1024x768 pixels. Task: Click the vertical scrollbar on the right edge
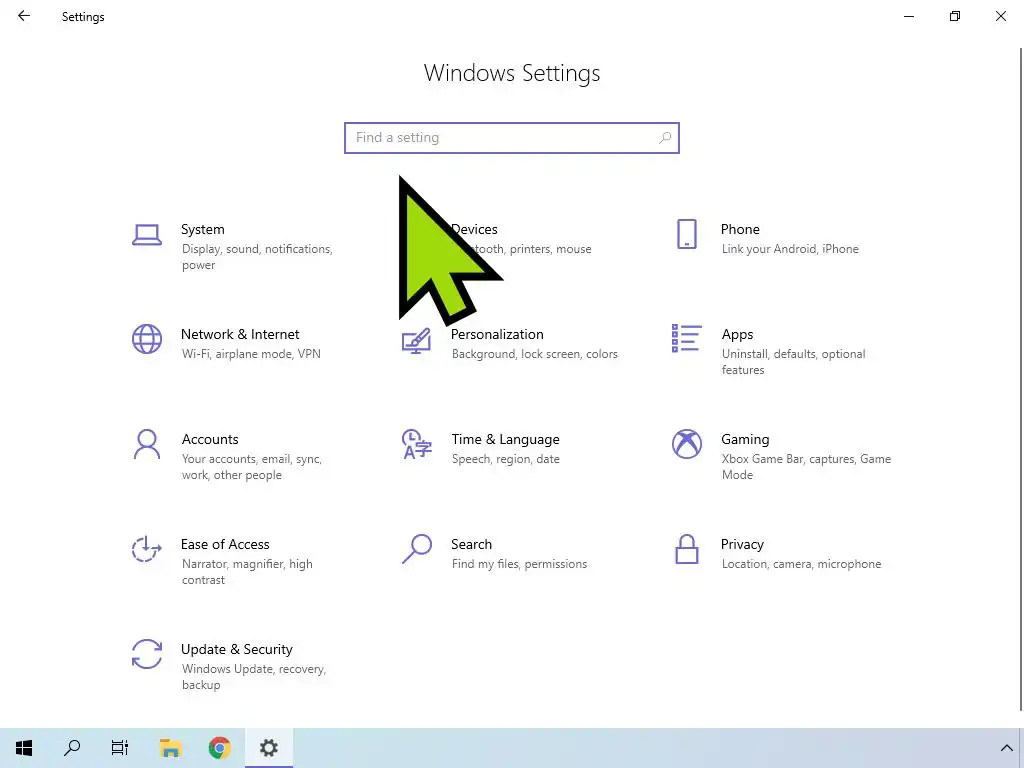coord(1021,379)
